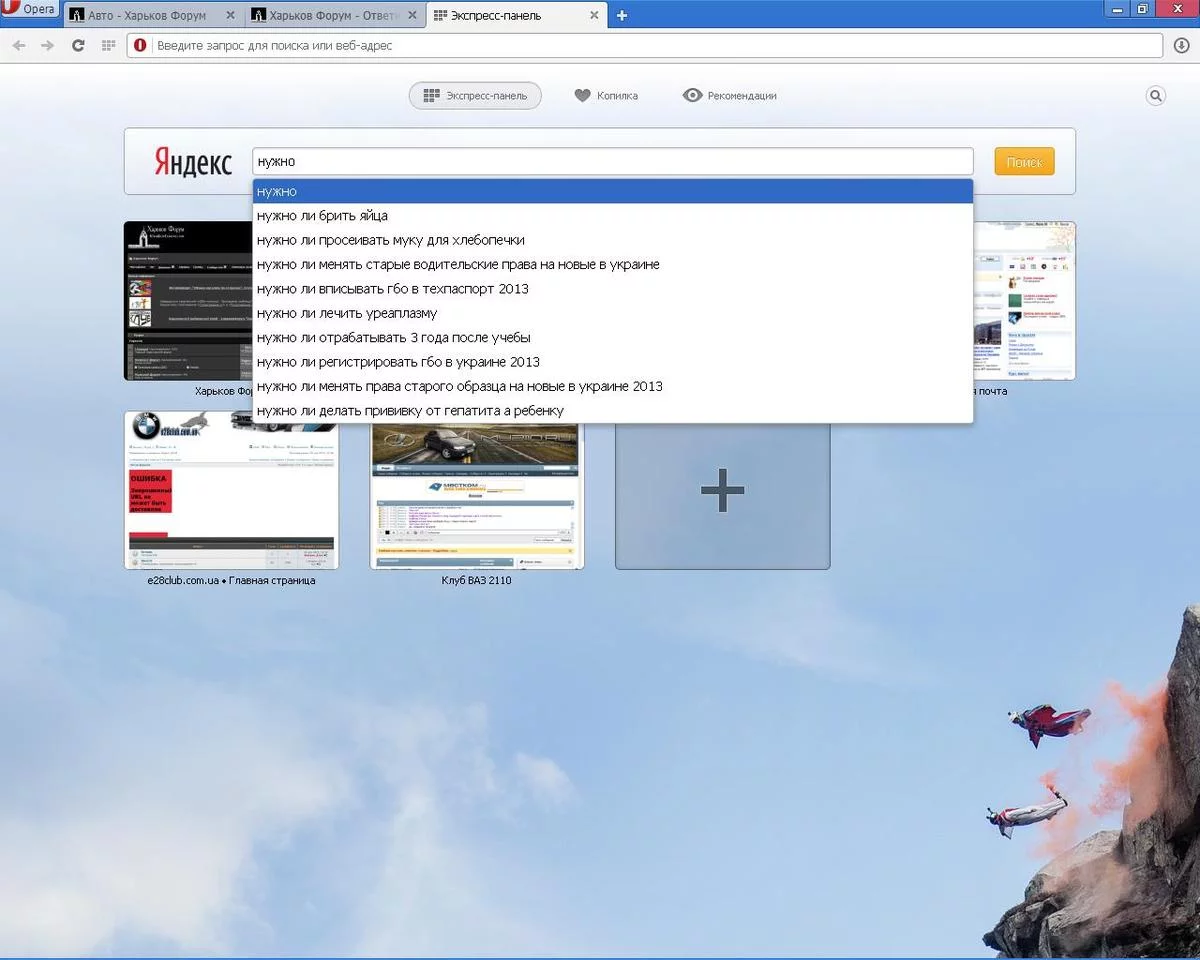
Task: Open the Рекомендации section
Action: [729, 96]
